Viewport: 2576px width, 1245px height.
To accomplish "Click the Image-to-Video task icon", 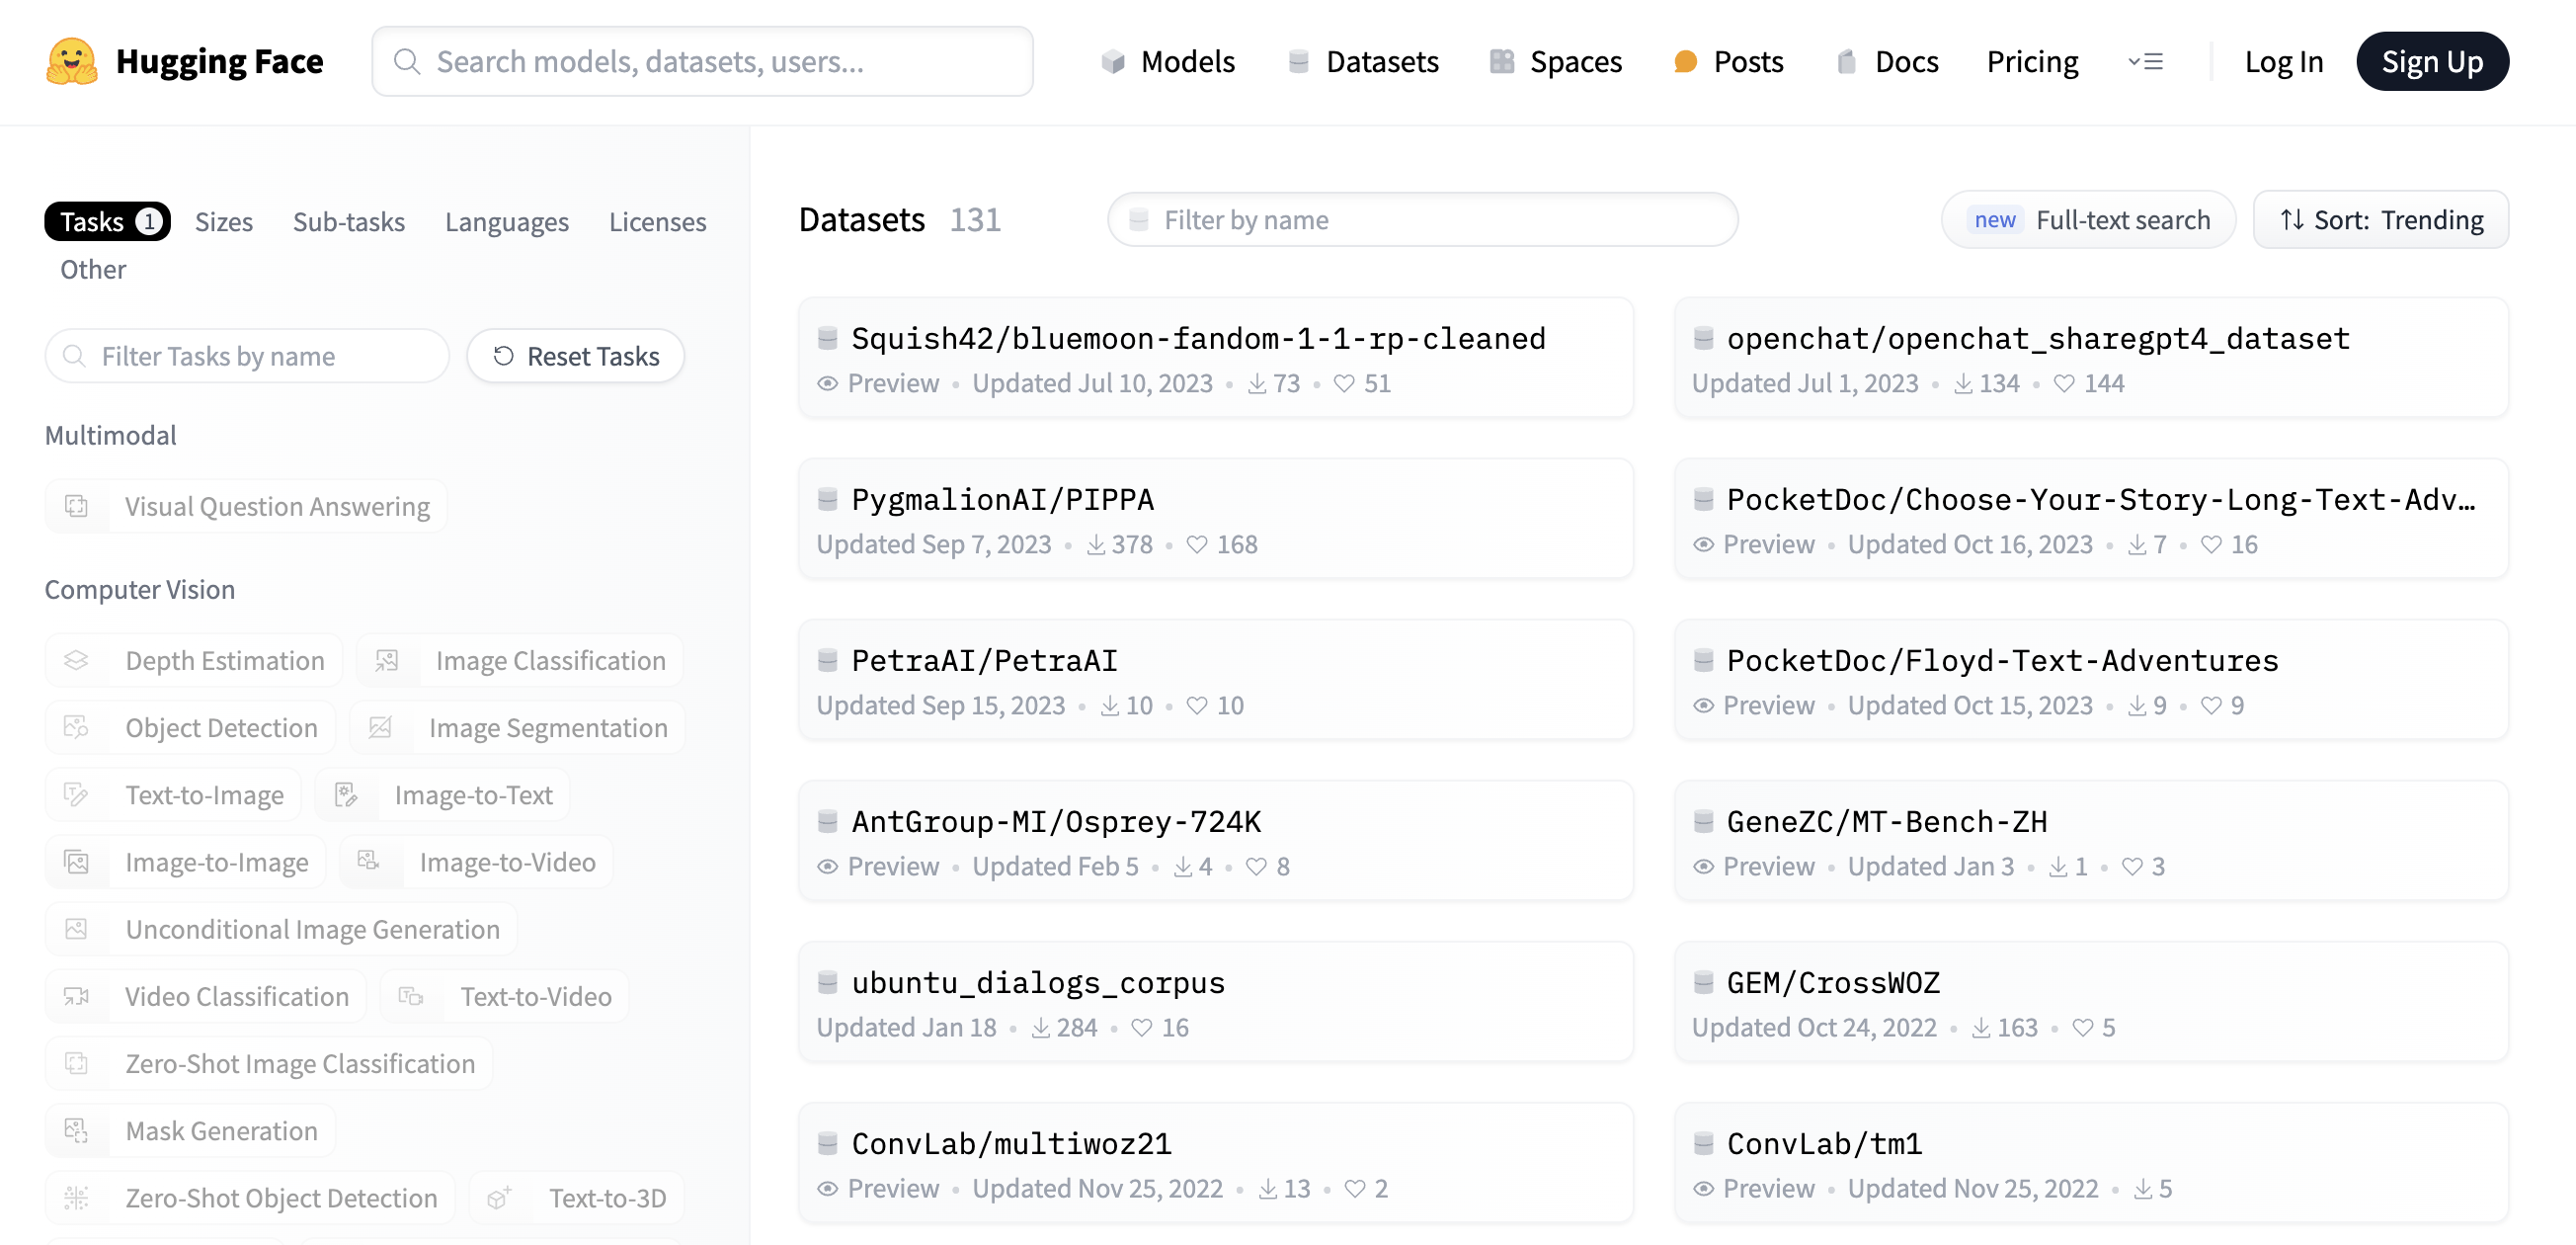I will (369, 861).
